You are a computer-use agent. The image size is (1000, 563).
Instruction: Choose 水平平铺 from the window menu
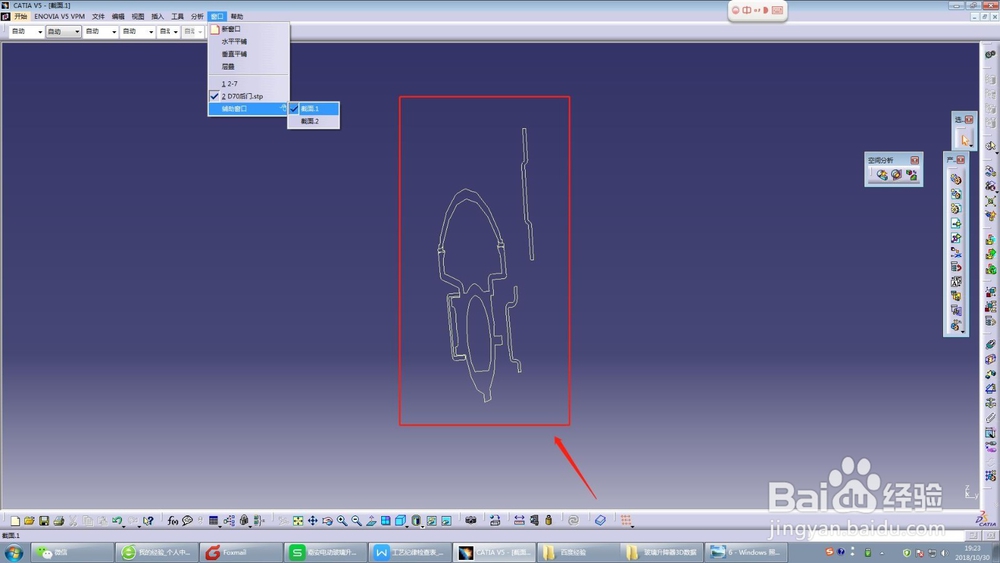(249, 41)
